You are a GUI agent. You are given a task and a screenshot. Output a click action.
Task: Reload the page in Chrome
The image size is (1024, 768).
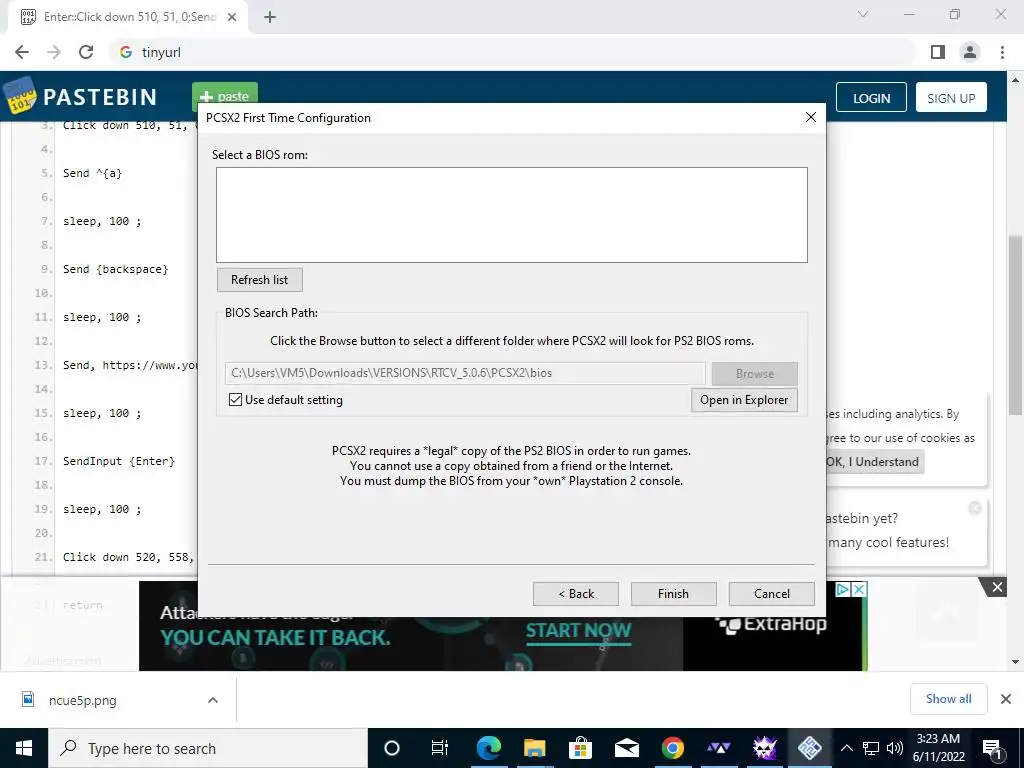pyautogui.click(x=86, y=52)
